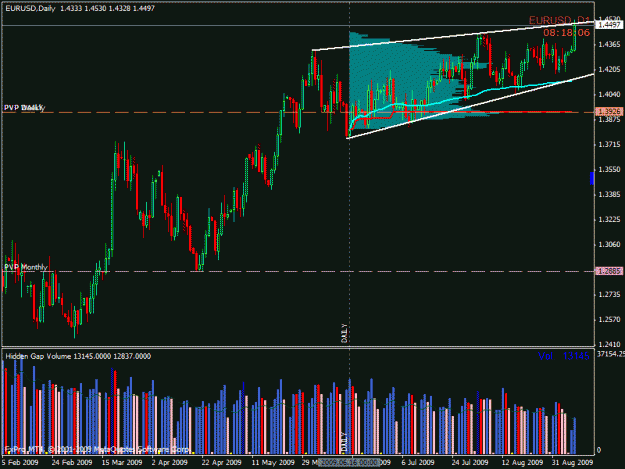Click the 1.4040 price scale value

[x=609, y=94]
